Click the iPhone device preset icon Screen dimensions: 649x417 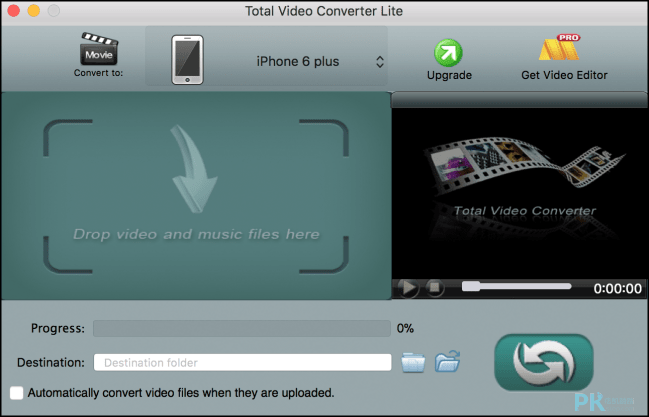(x=187, y=60)
